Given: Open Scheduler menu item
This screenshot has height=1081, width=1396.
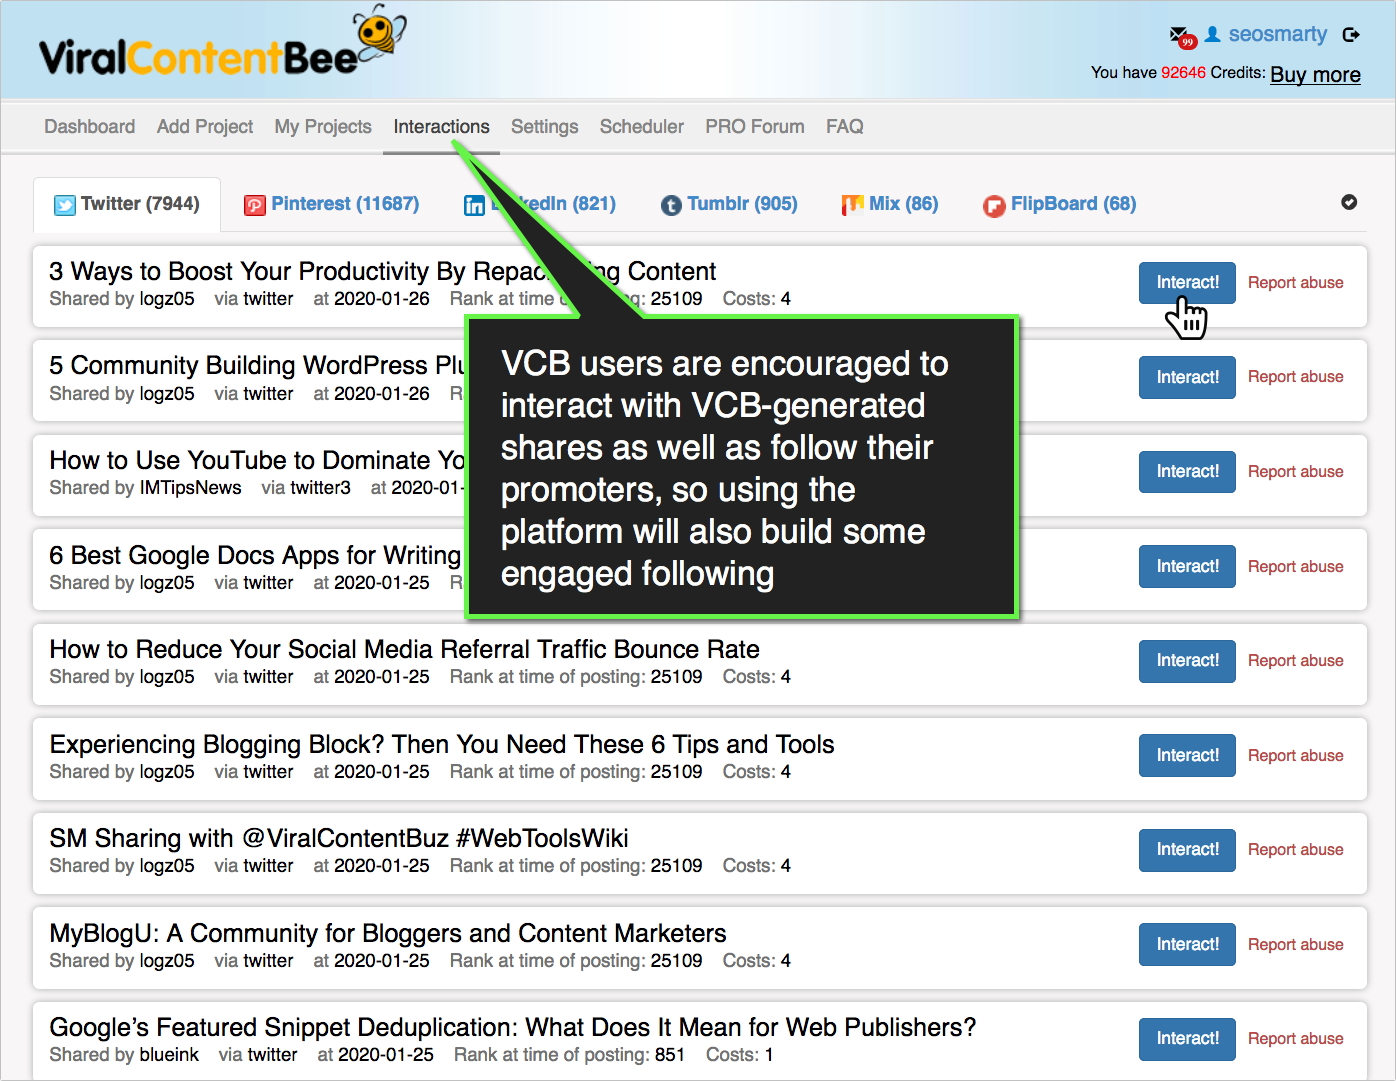Looking at the screenshot, I should (x=642, y=126).
